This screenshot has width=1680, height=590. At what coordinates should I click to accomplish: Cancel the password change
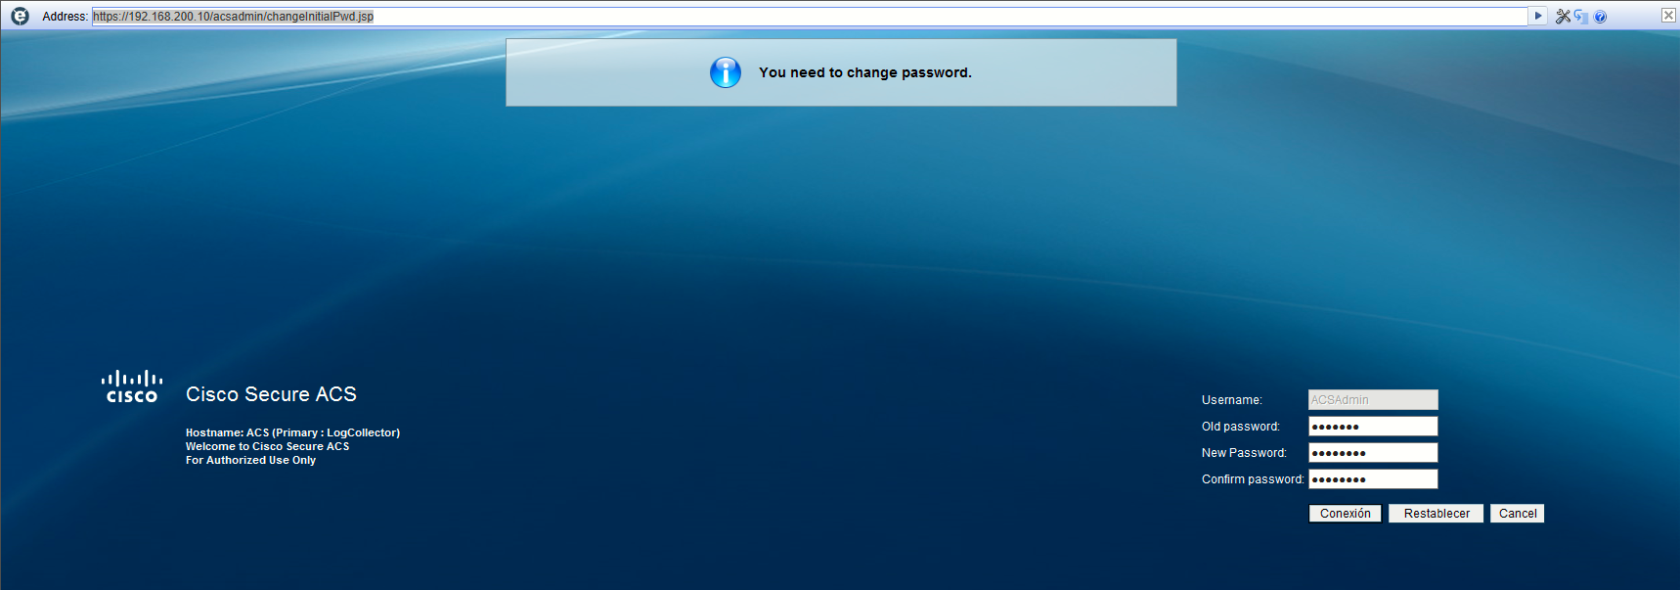1517,513
